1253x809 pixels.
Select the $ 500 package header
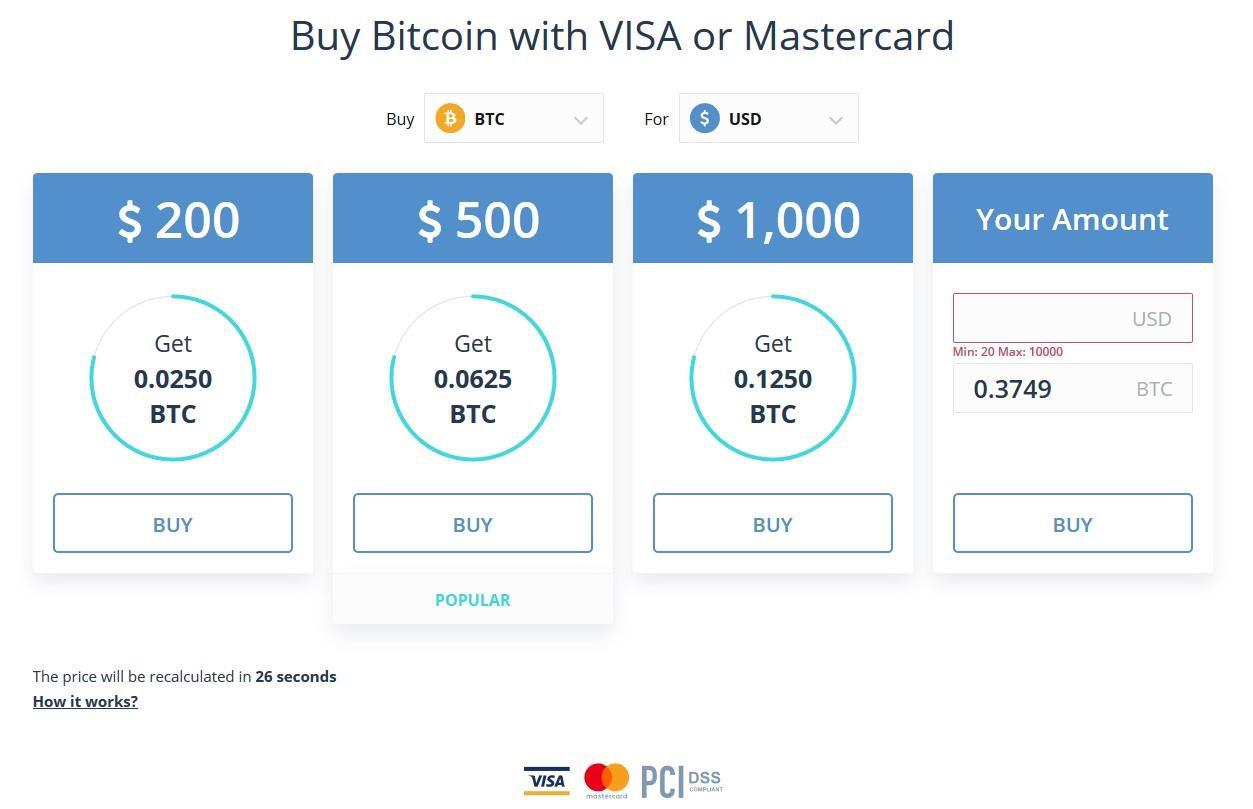coord(473,218)
